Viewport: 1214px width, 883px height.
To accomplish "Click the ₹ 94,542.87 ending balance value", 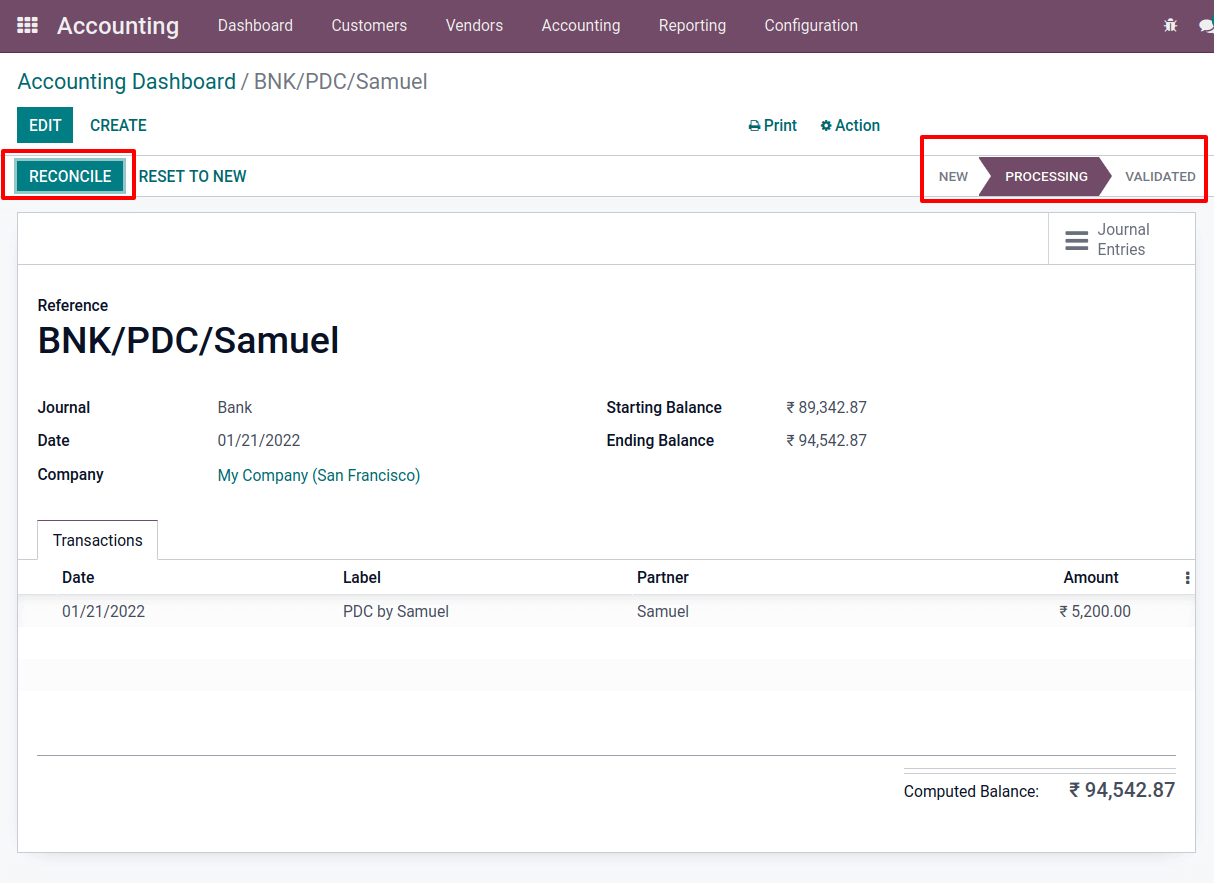I will coord(826,441).
